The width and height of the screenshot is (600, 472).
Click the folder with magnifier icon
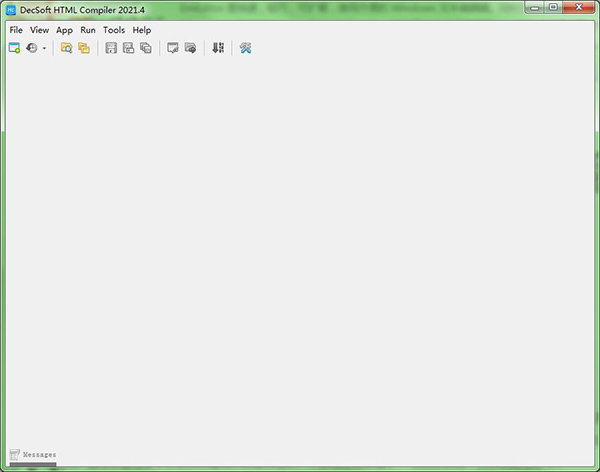point(66,48)
